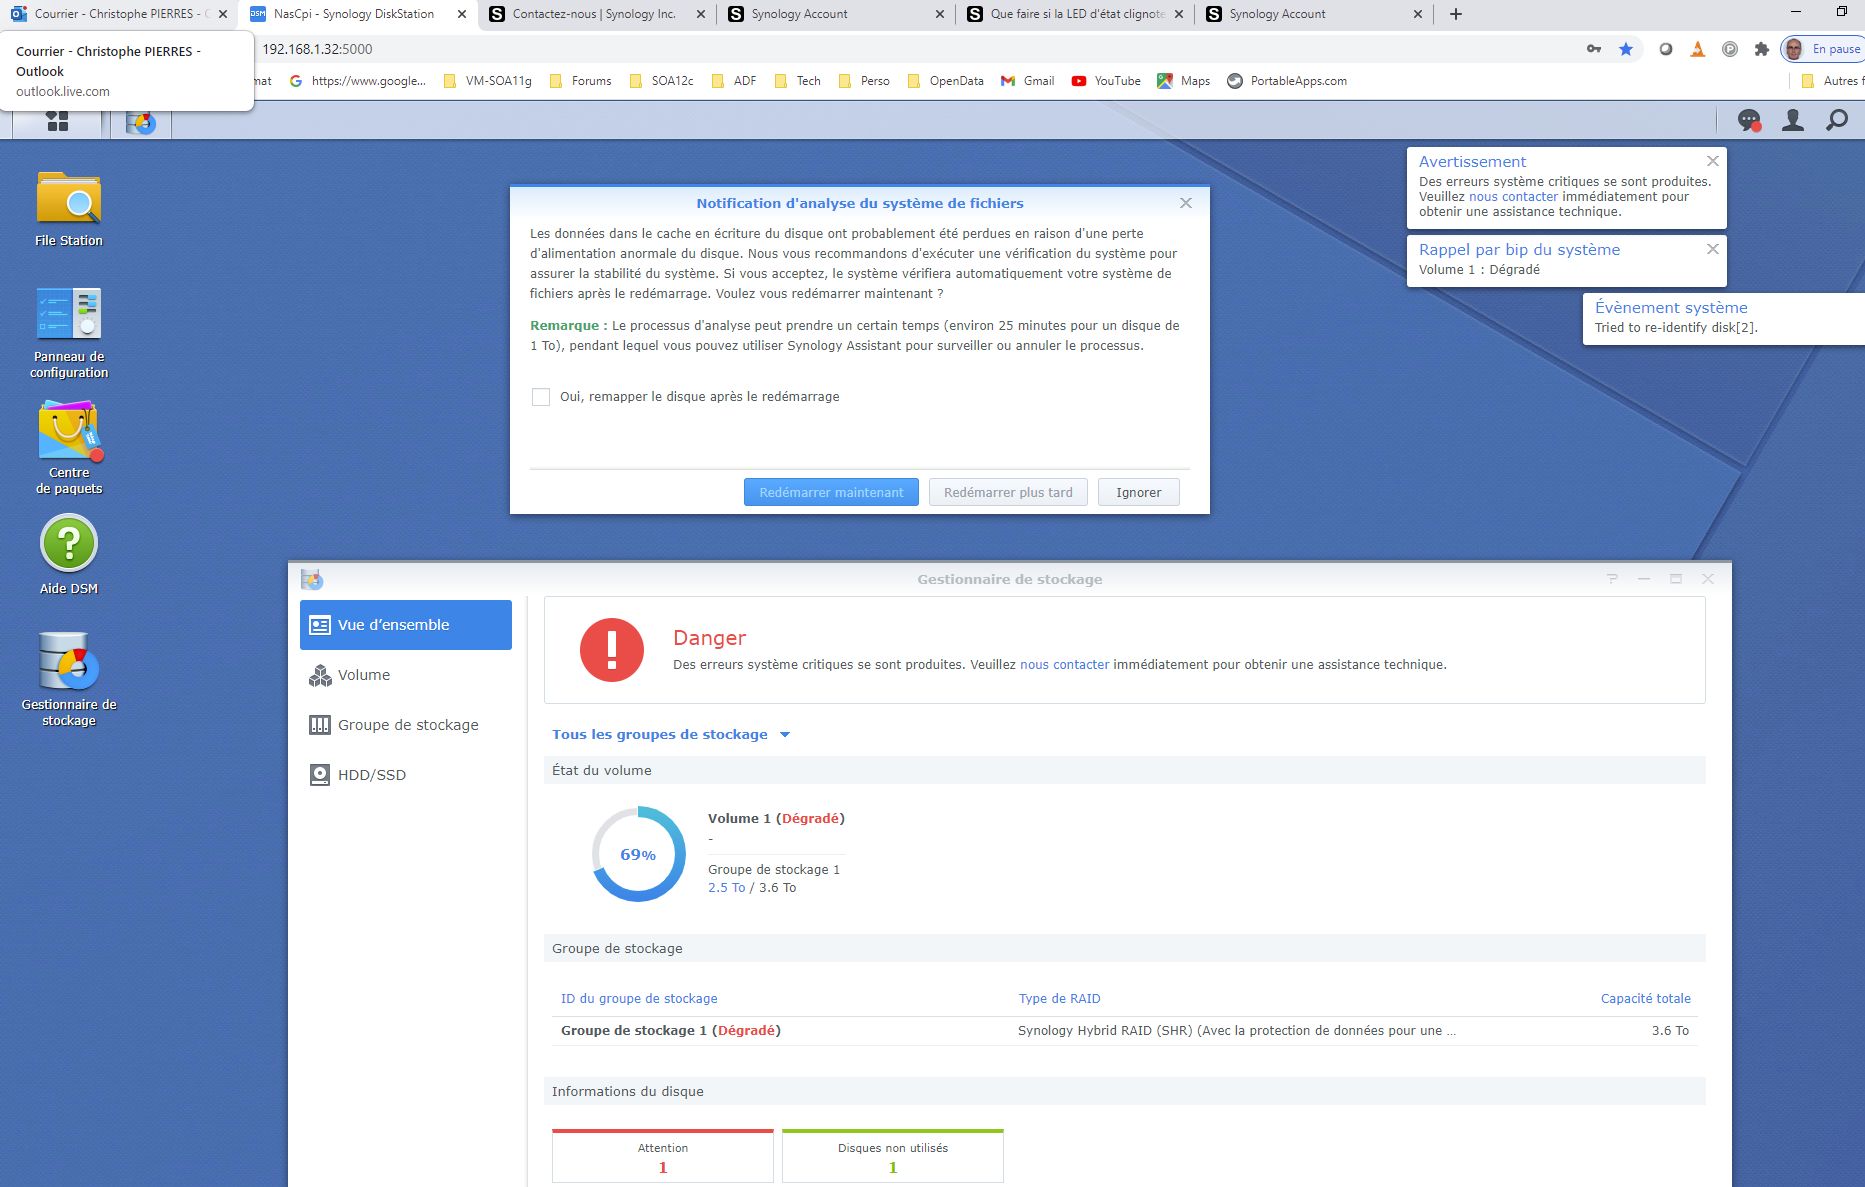
Task: Sort by 'ID du groupe de stockage' column
Action: [x=639, y=998]
